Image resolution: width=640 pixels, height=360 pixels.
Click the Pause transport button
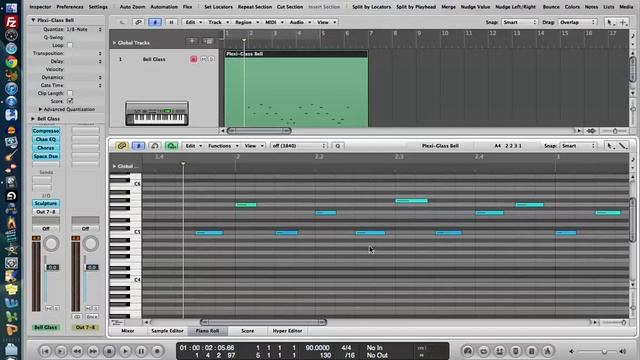141,351
